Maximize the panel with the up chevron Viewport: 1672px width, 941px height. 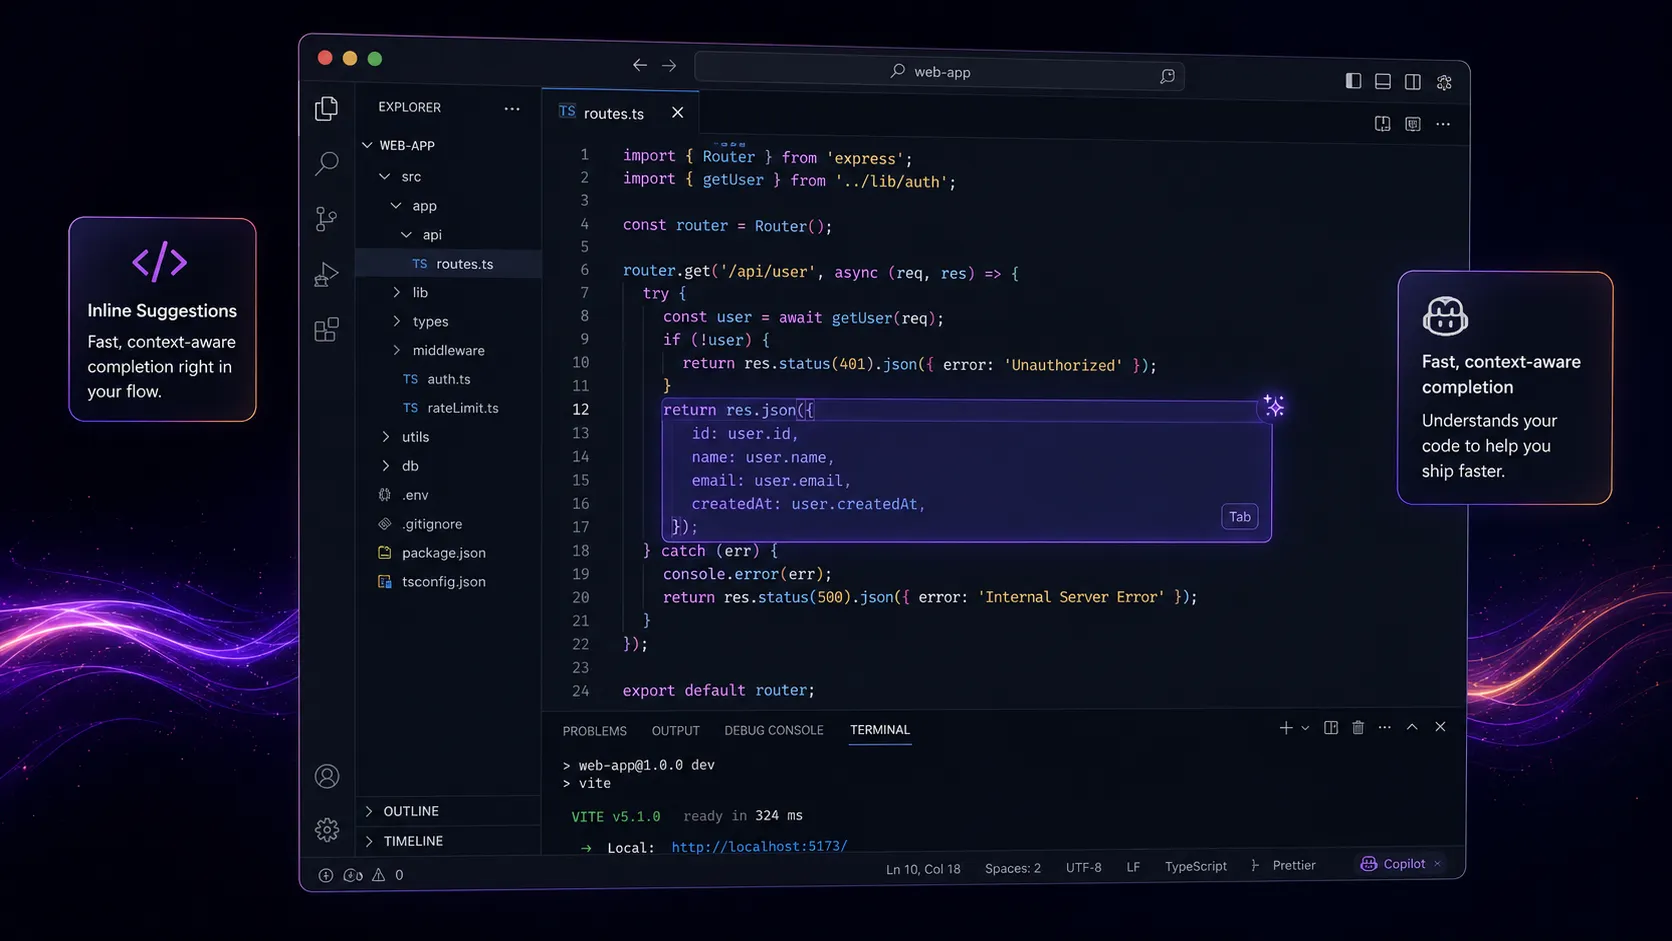coord(1412,727)
